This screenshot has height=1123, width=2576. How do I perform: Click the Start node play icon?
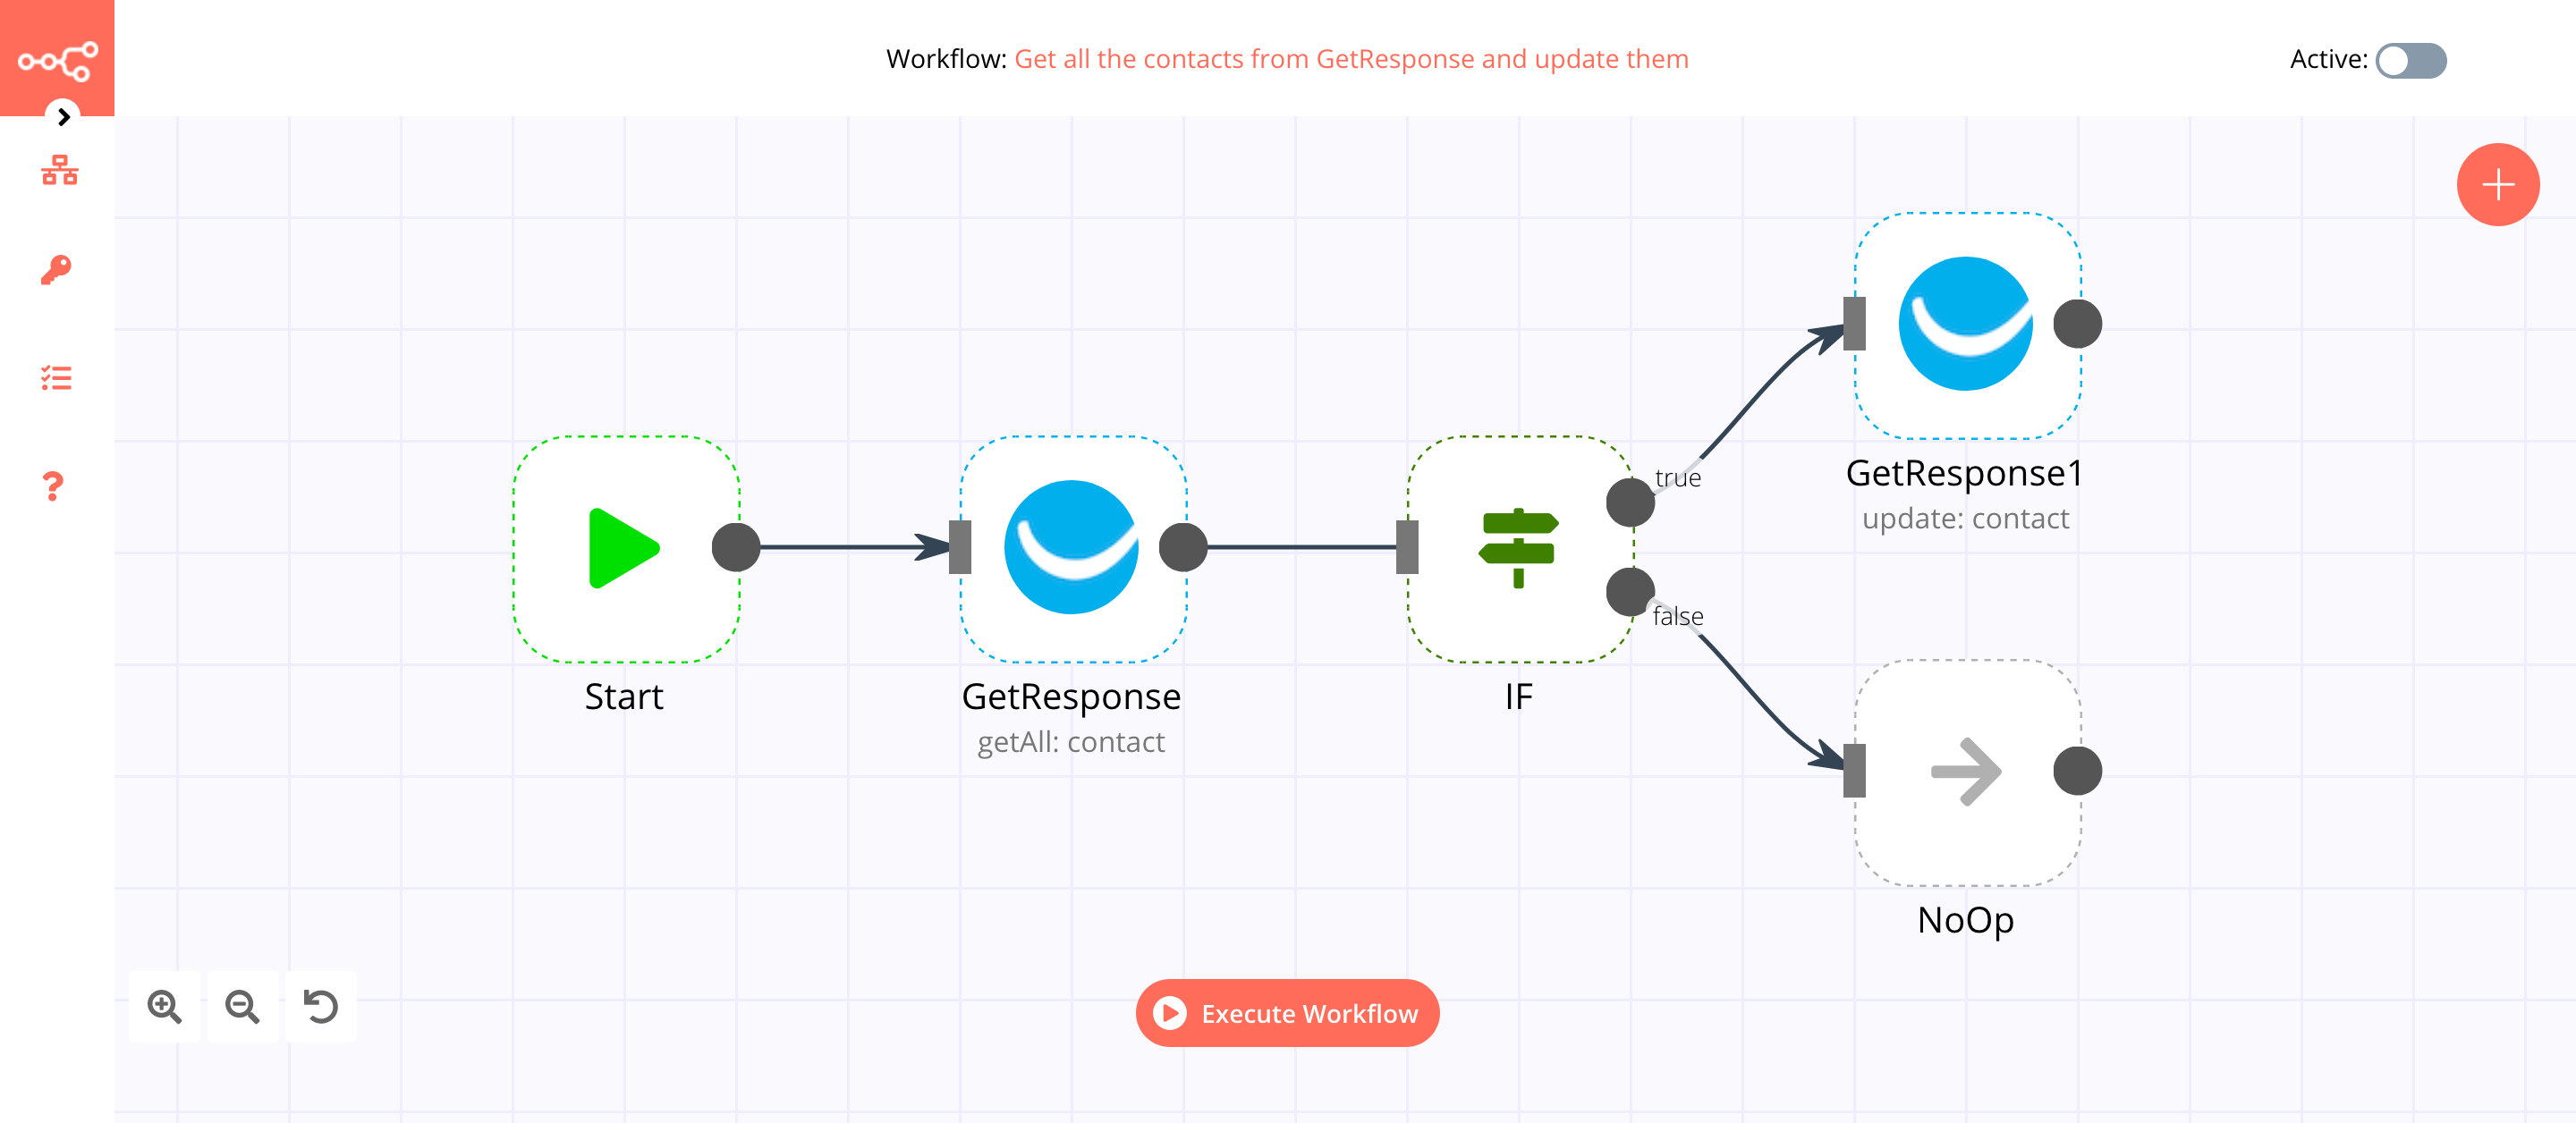coord(621,548)
